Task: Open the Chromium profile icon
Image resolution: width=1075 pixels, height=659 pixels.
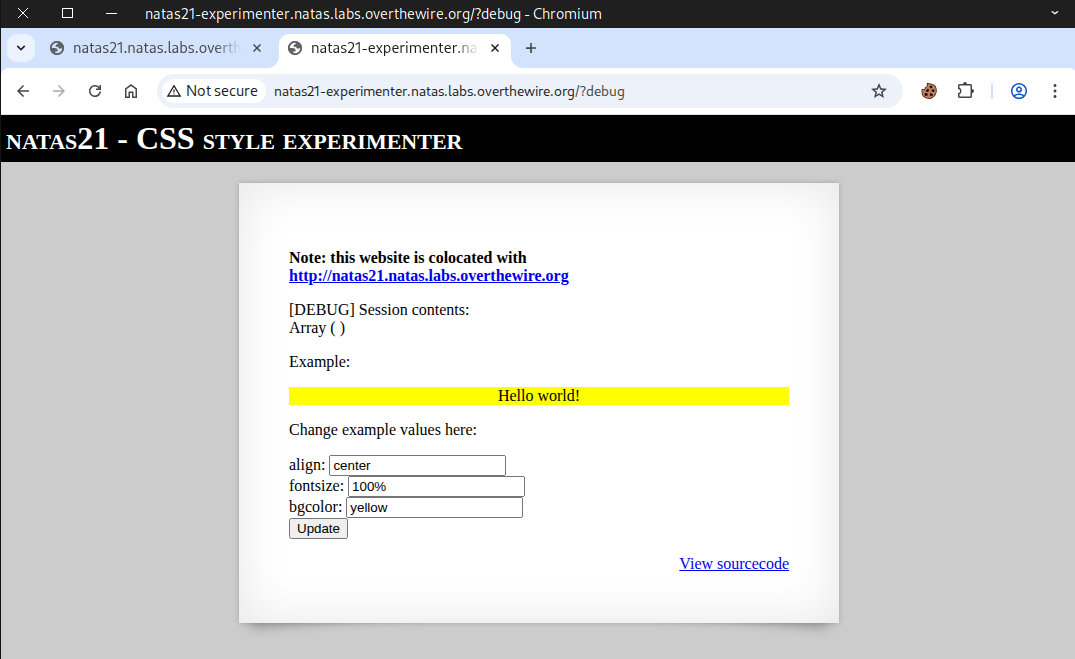Action: pyautogui.click(x=1019, y=91)
